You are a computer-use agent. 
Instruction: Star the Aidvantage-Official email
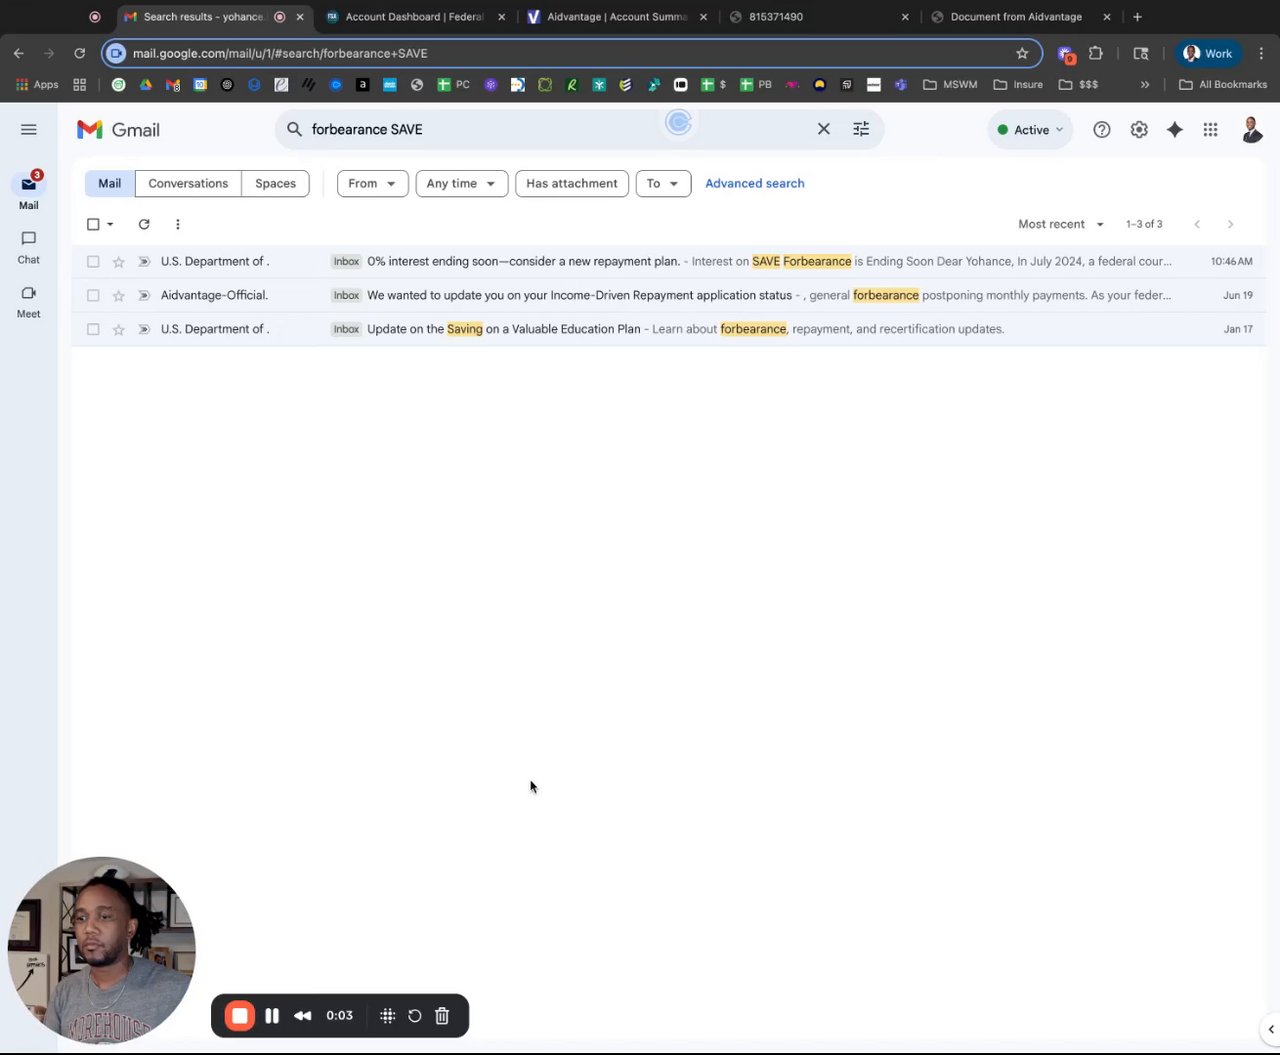[x=118, y=295]
